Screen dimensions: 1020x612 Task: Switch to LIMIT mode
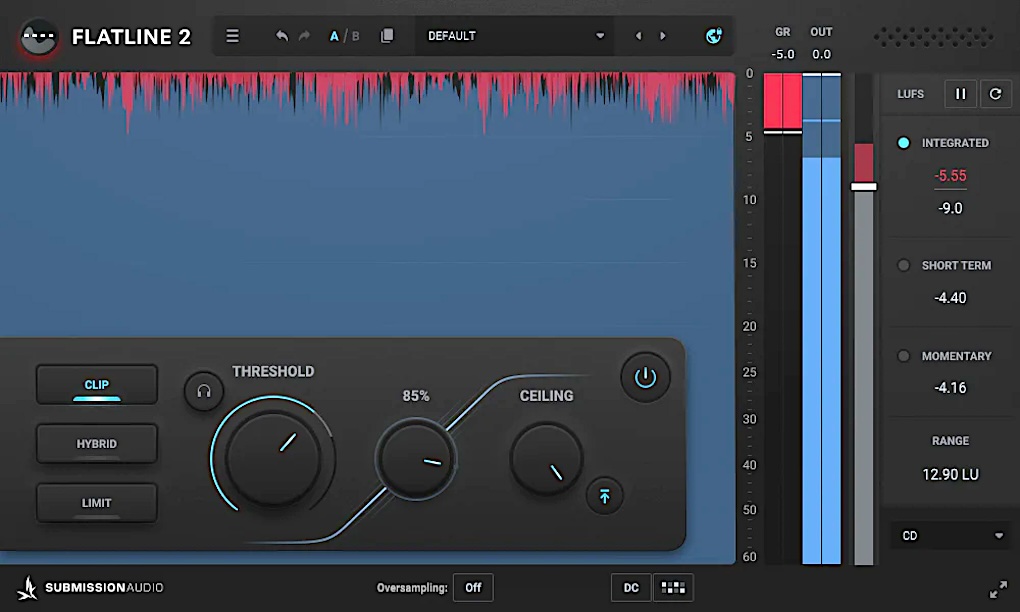96,502
